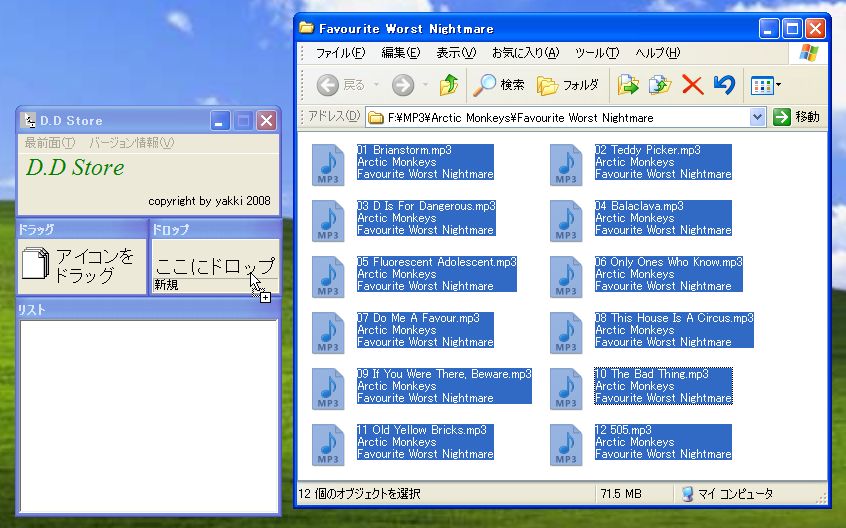Go up one folder level
This screenshot has height=528, width=846.
click(x=448, y=85)
